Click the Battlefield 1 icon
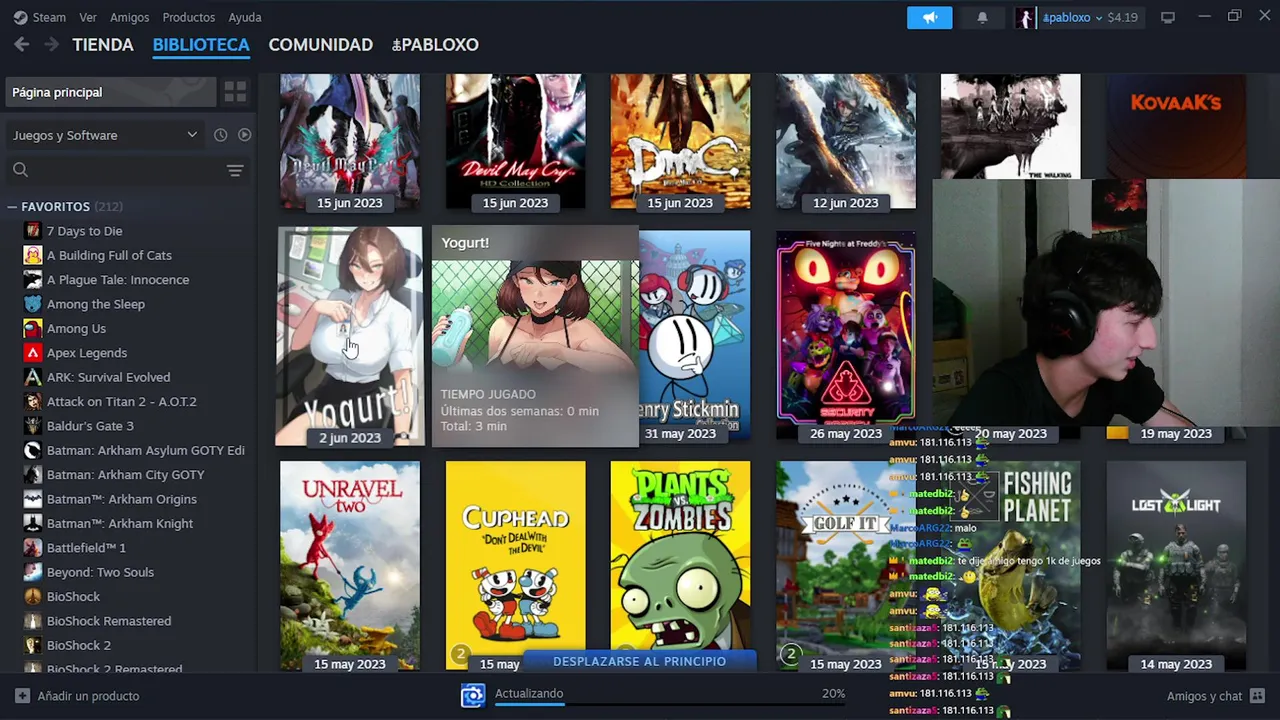Viewport: 1280px width, 720px height. pos(33,548)
